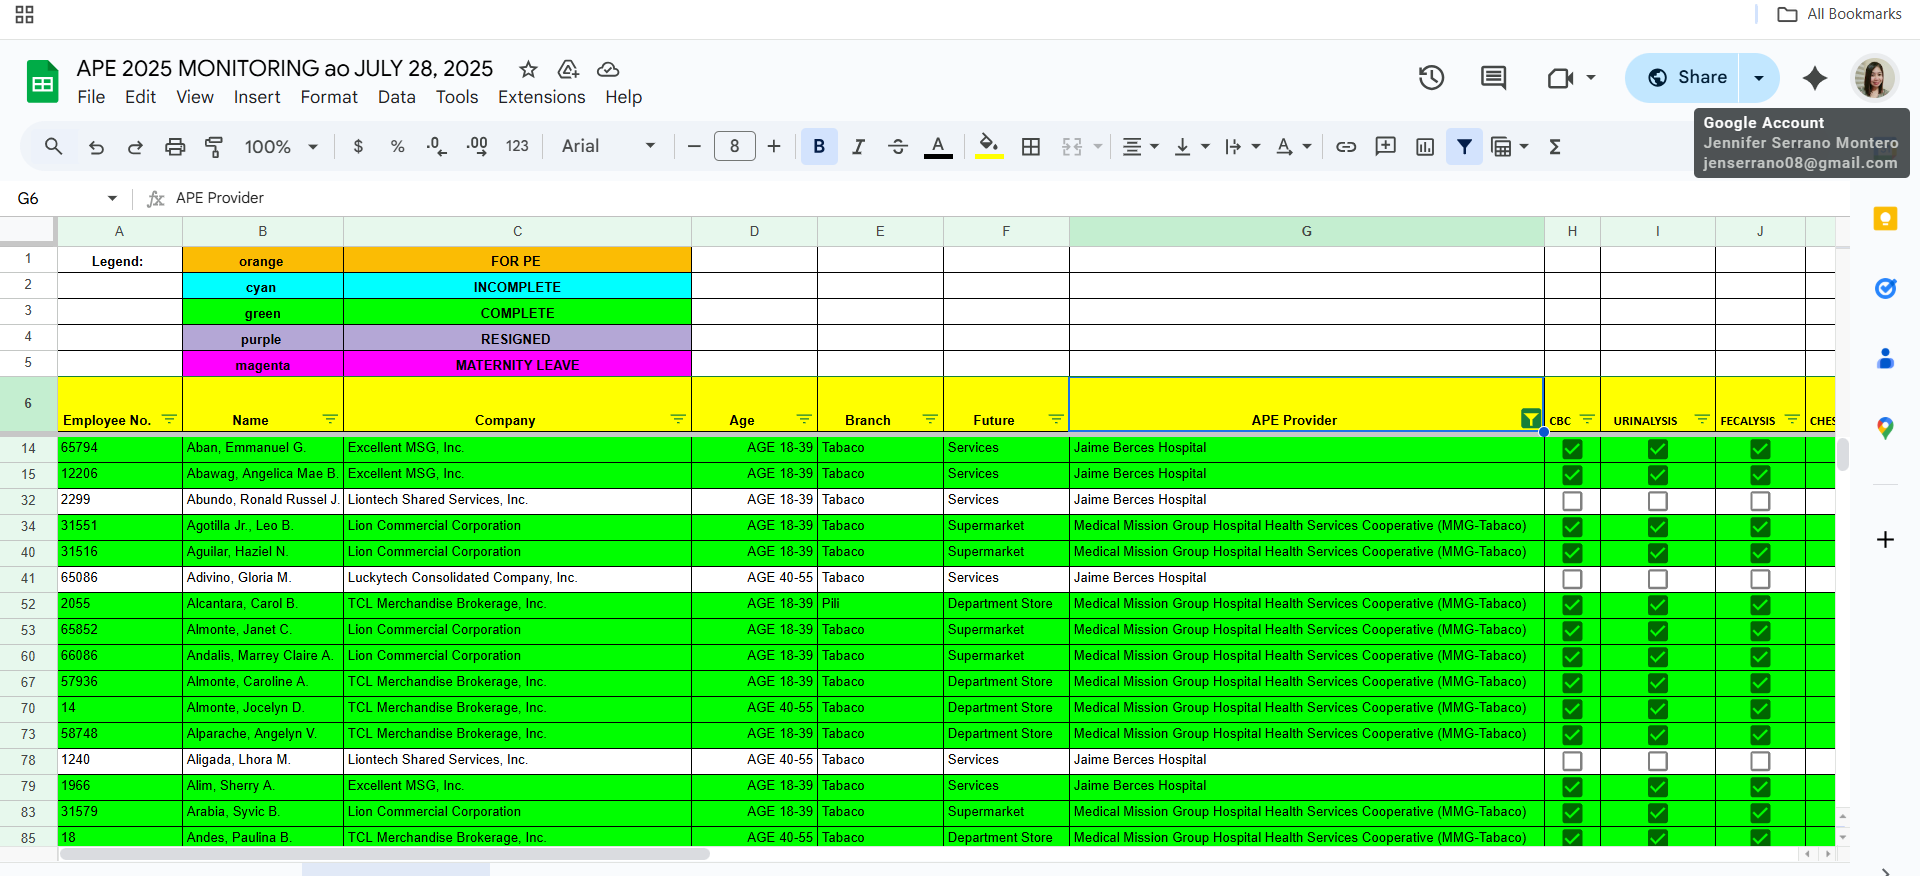Check URINALYSIS box for Abundo, Ronald Russel
Screen dimensions: 1920x876
(x=1657, y=501)
